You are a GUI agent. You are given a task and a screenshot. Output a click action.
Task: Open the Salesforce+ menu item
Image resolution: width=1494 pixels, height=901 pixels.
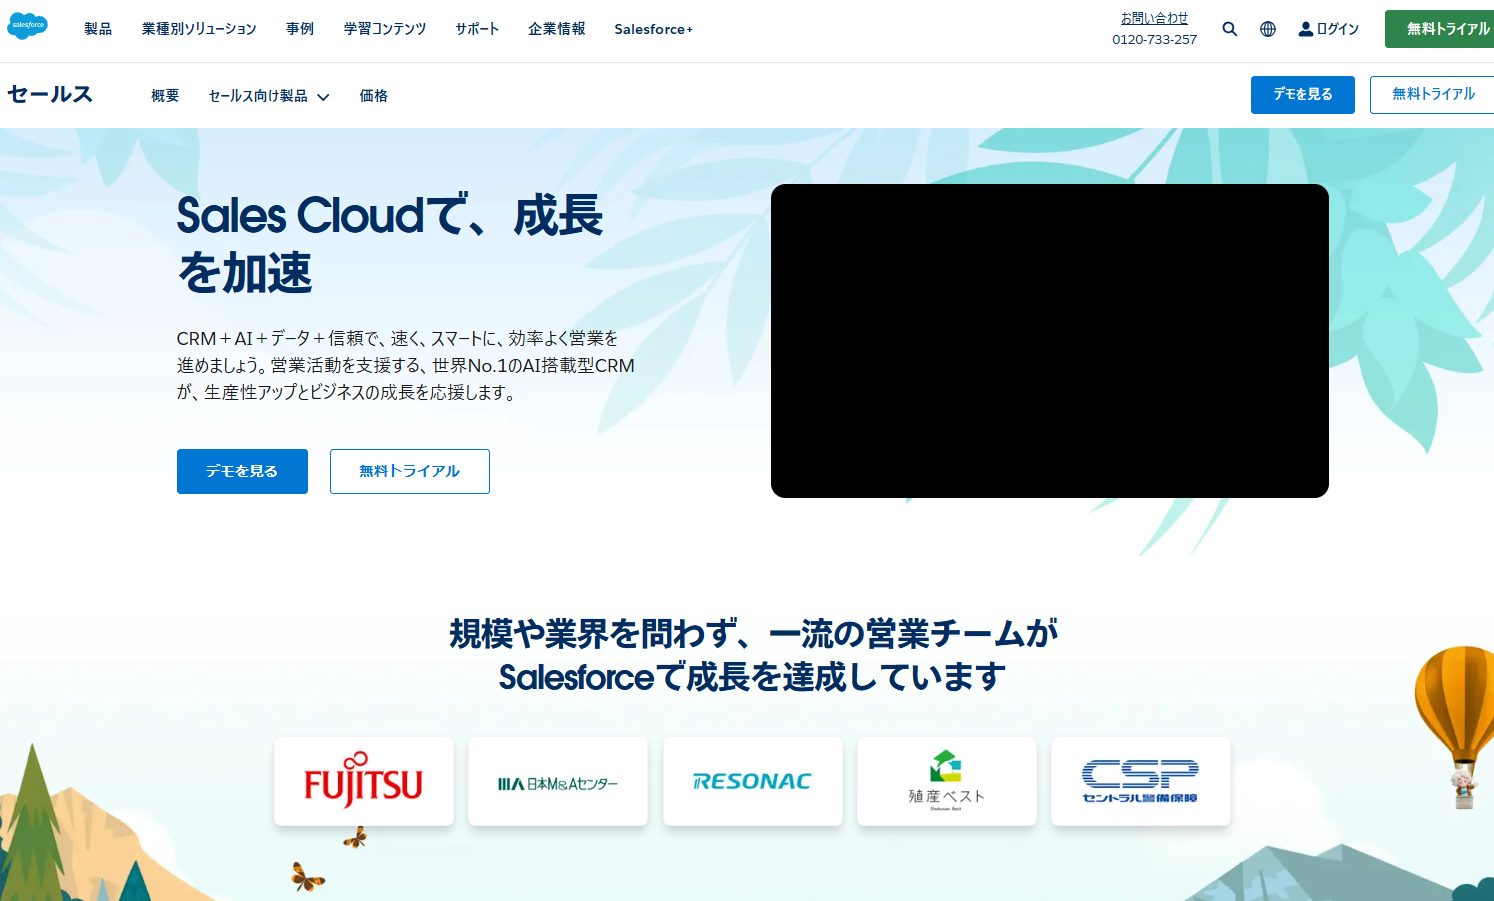[653, 29]
